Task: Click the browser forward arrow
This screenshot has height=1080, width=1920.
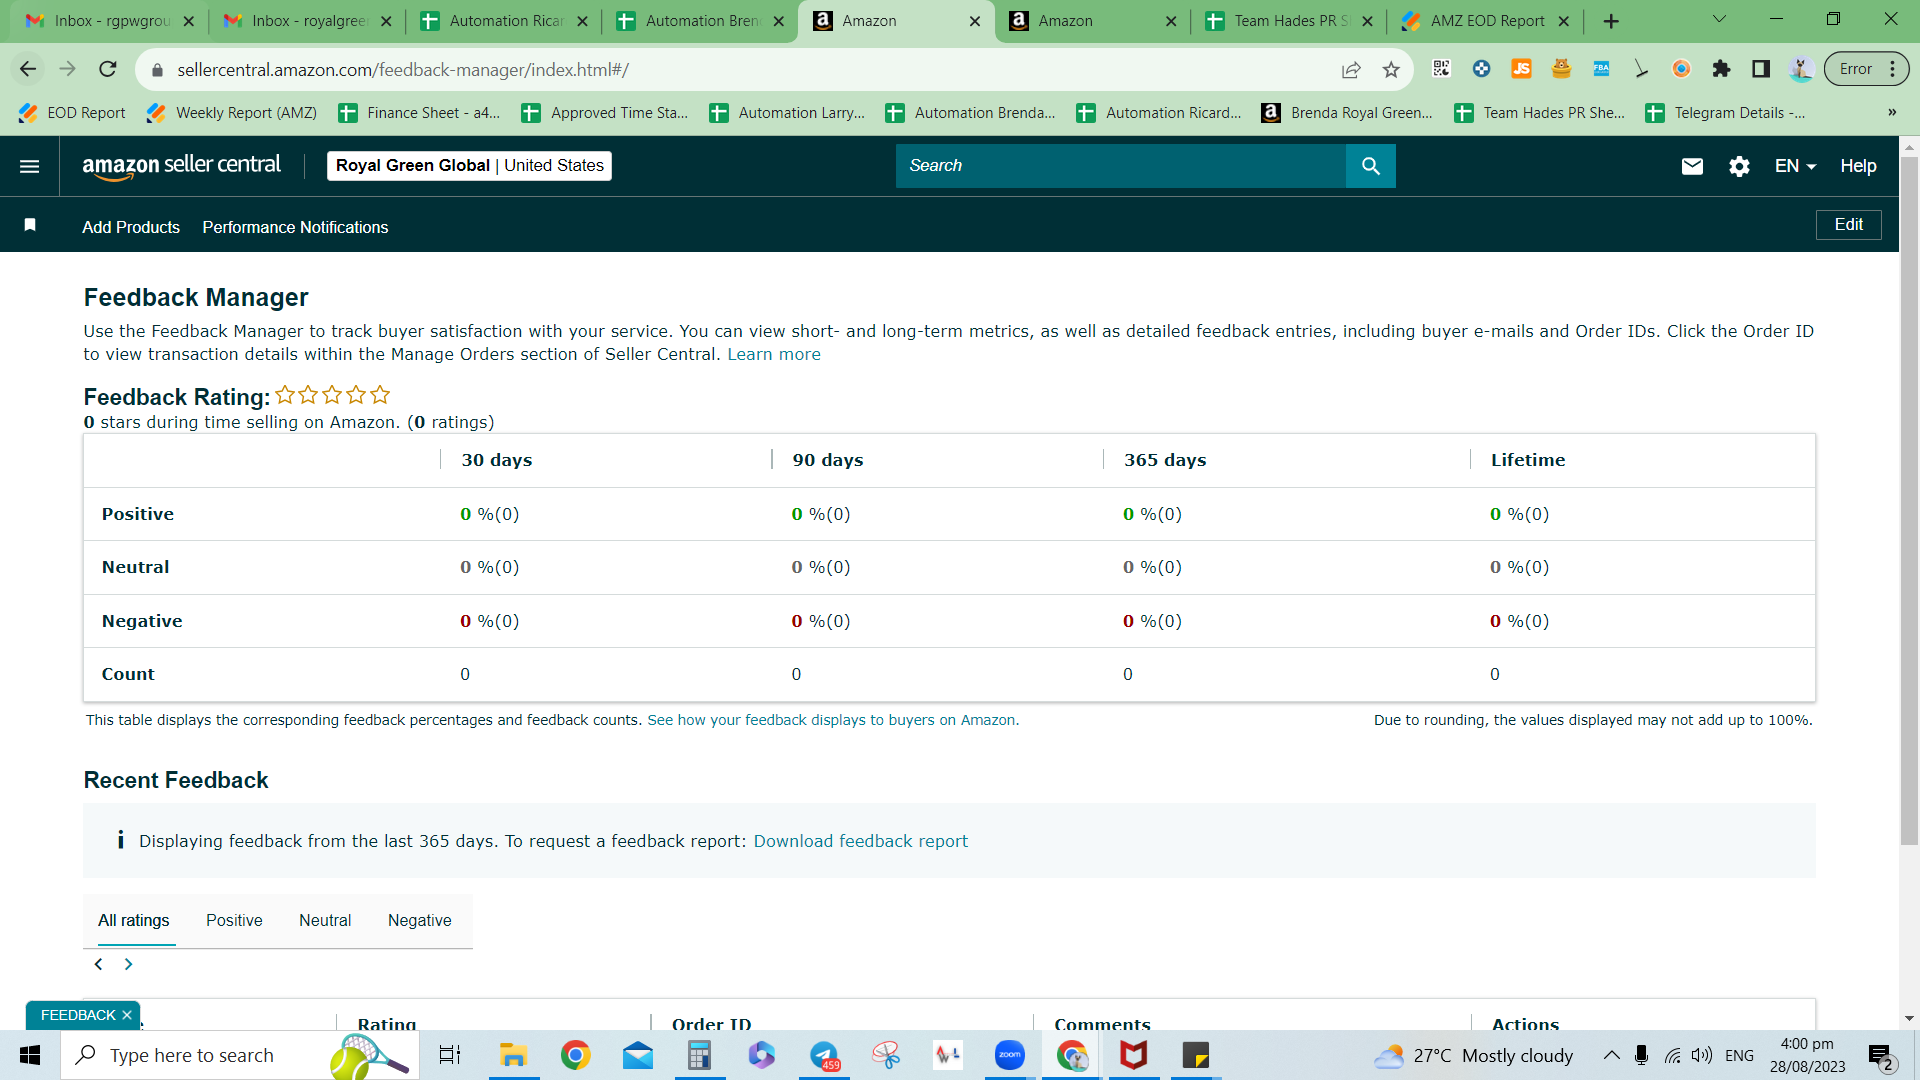Action: [67, 69]
